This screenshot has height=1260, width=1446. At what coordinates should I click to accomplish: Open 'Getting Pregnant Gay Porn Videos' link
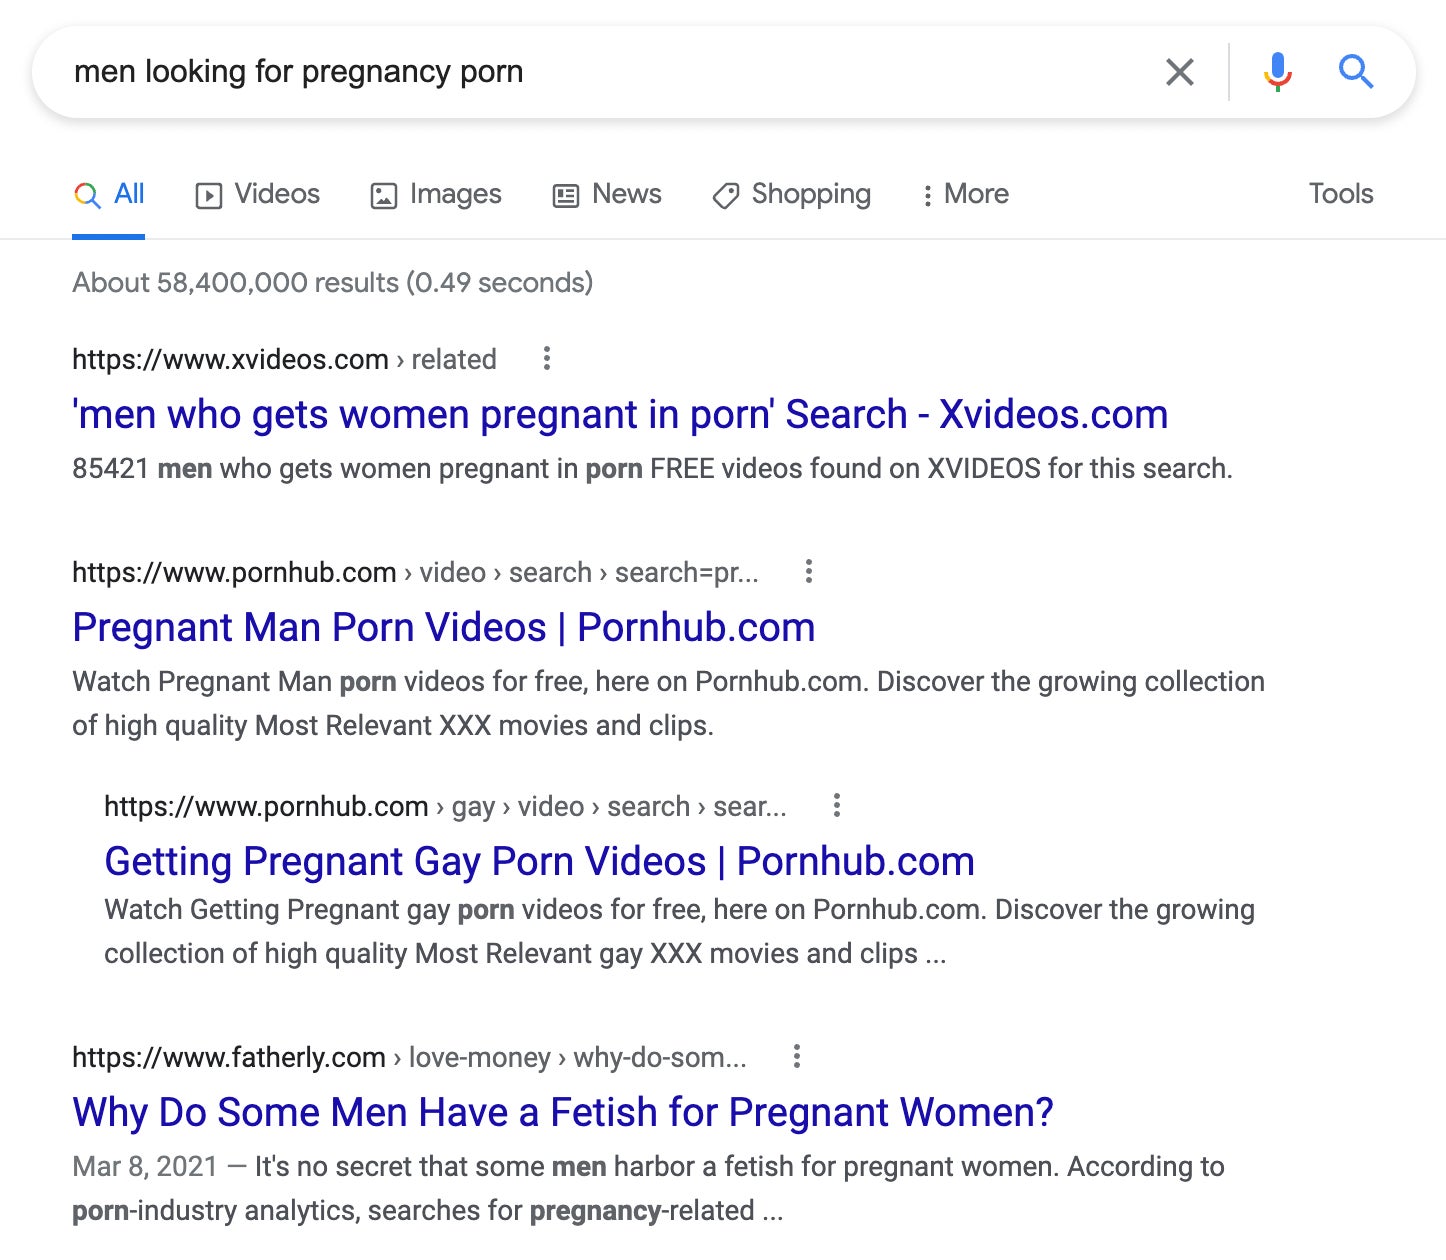[x=539, y=862]
